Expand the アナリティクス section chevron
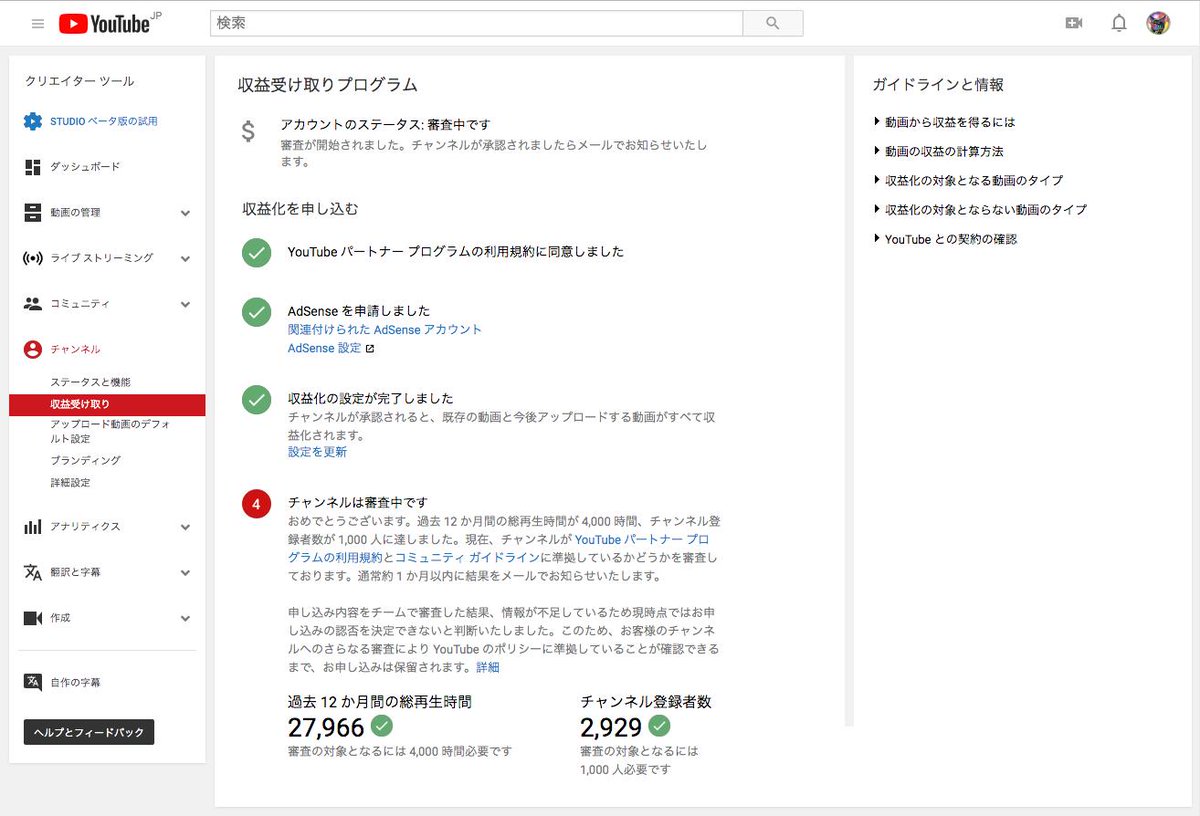 pyautogui.click(x=185, y=527)
